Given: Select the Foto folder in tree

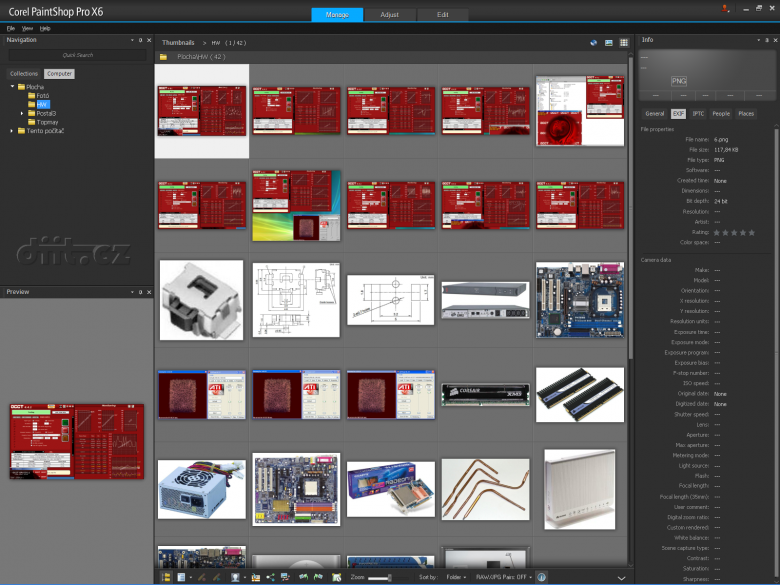Looking at the screenshot, I should coord(45,95).
